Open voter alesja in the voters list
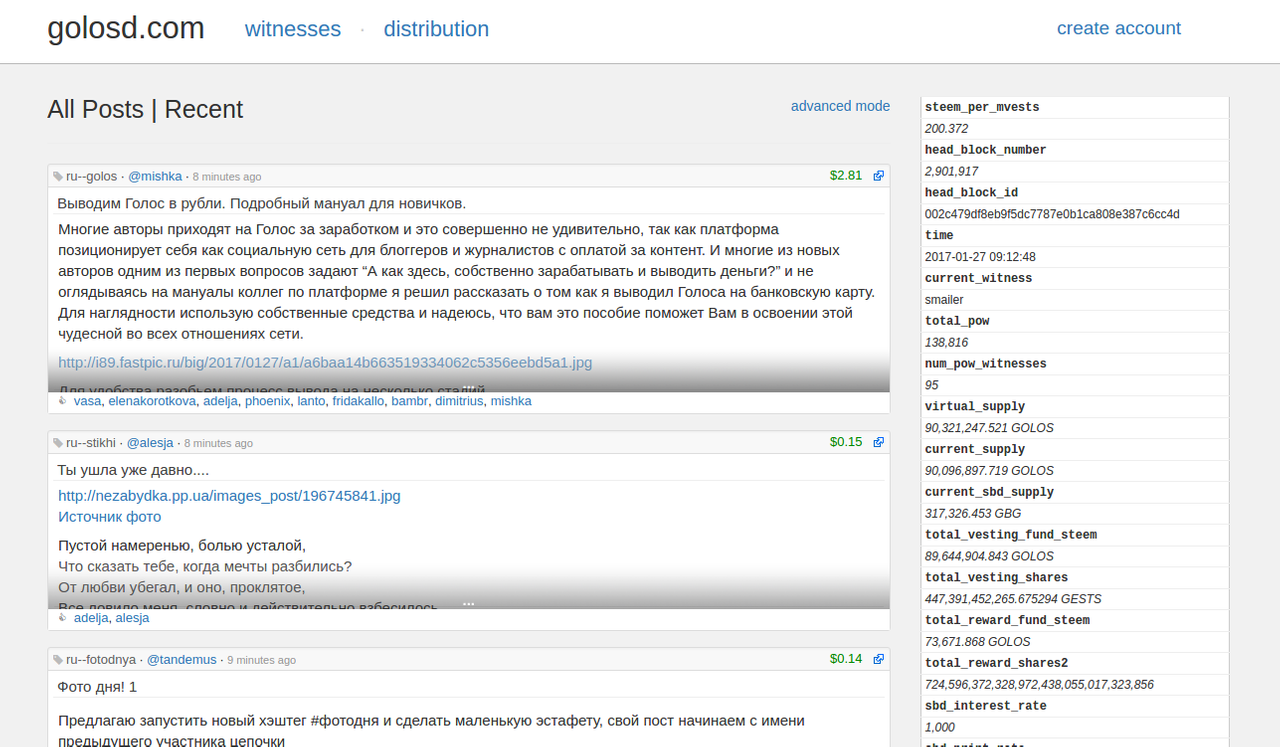 point(132,618)
